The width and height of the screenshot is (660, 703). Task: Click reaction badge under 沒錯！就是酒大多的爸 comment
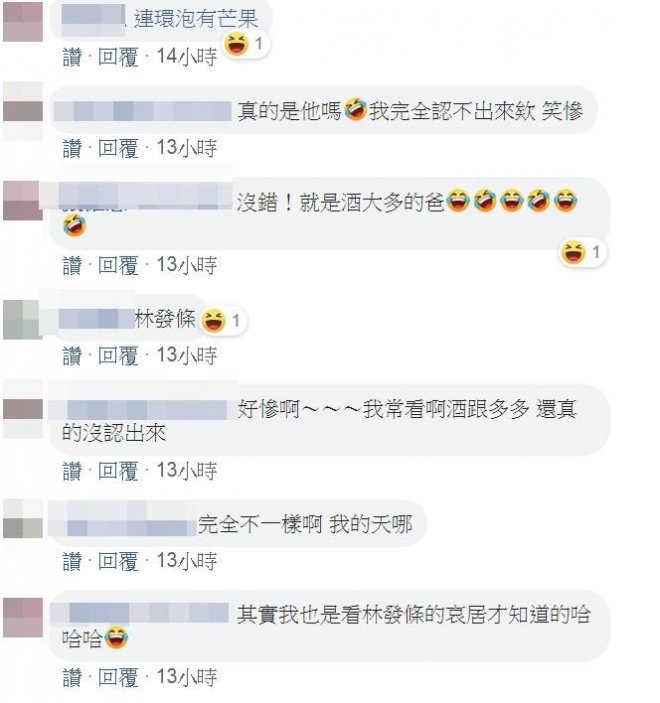pos(583,252)
